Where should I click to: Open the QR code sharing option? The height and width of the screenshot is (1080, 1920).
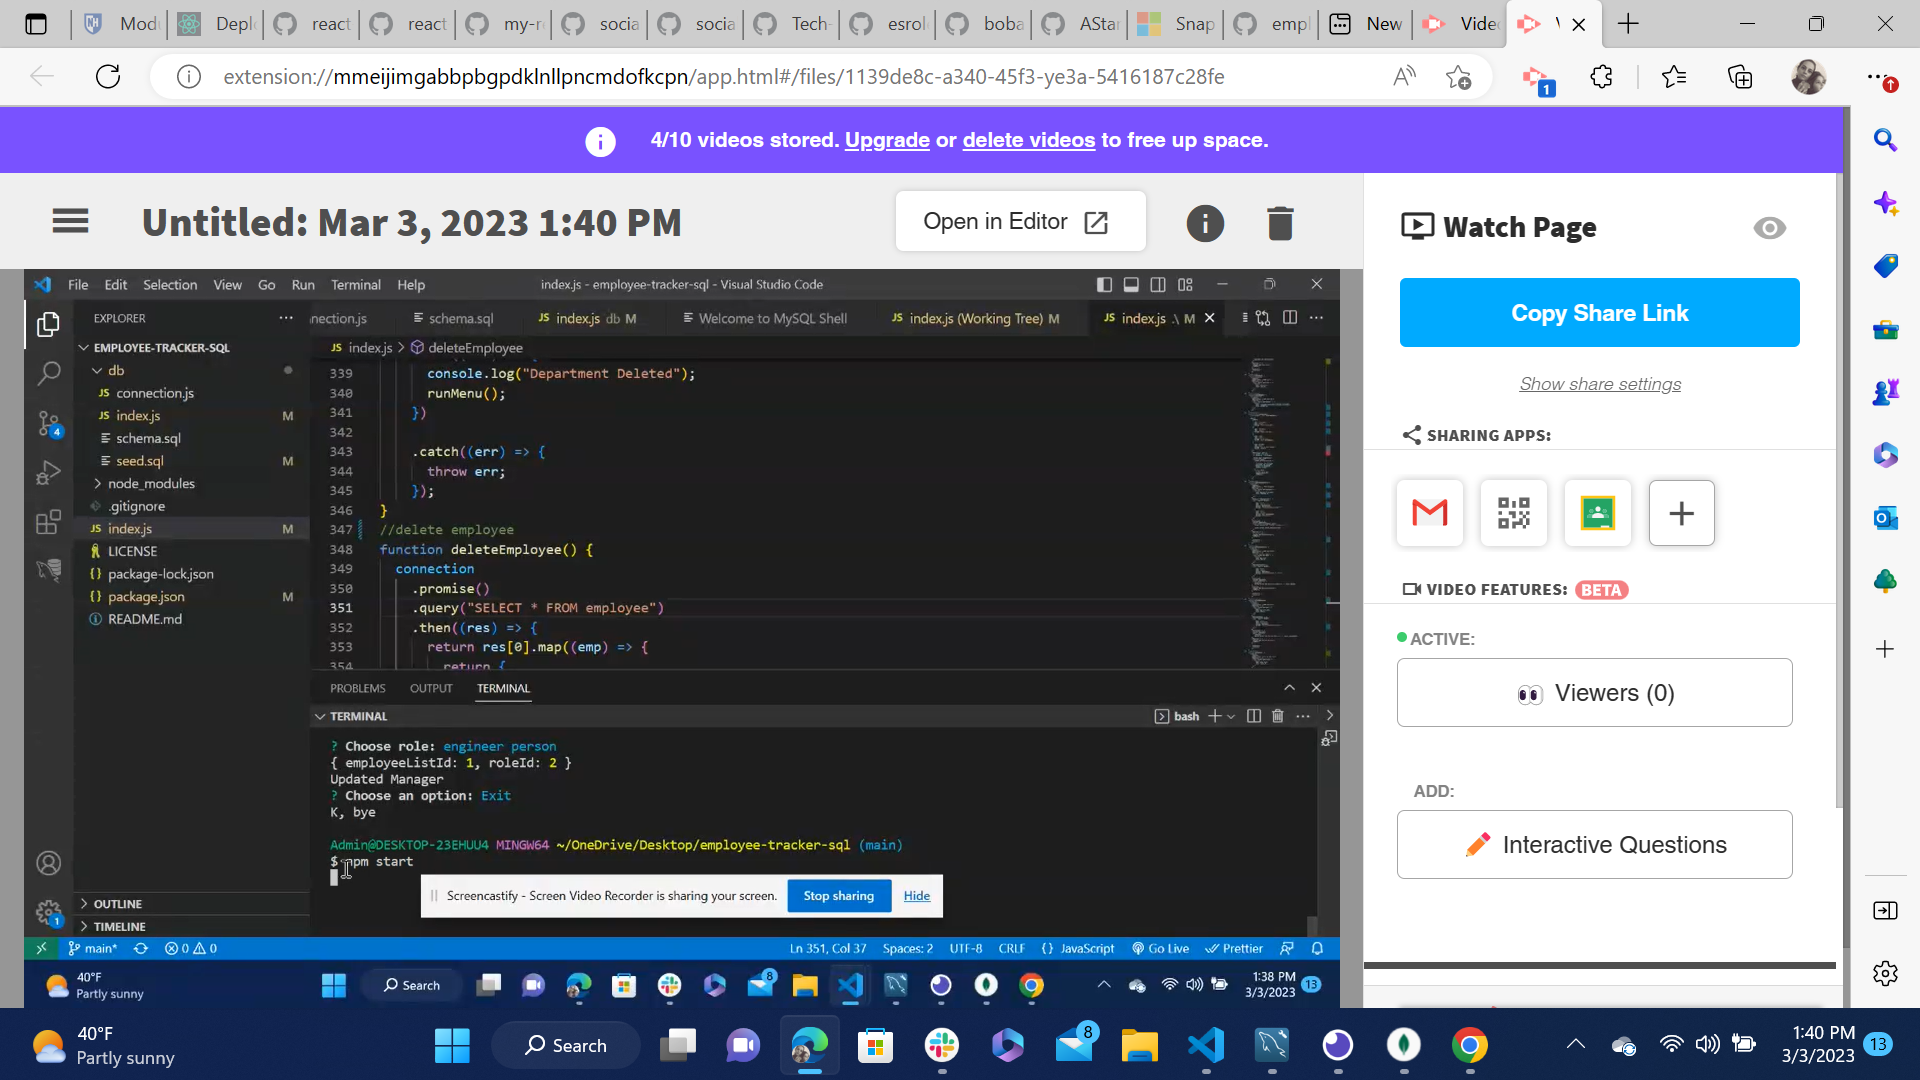click(x=1512, y=513)
